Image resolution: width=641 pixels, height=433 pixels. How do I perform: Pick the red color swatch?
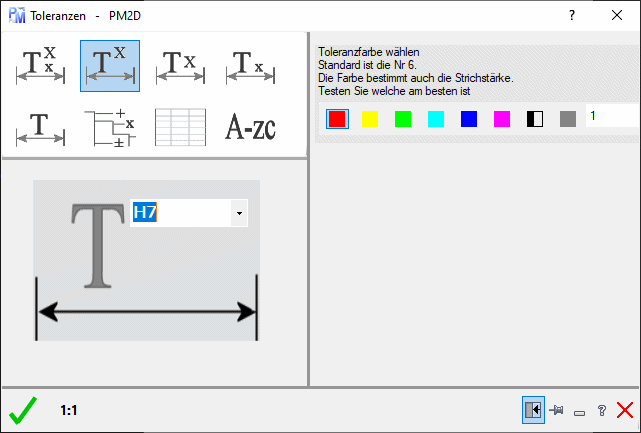[x=337, y=119]
